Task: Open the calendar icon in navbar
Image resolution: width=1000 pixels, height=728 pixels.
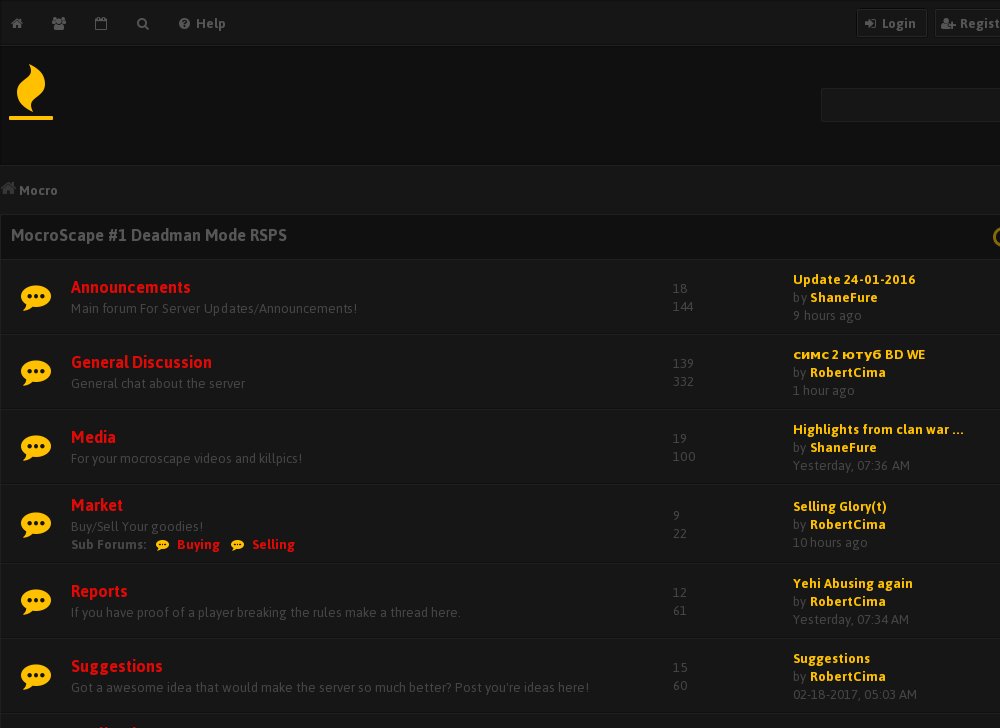Action: 101,23
